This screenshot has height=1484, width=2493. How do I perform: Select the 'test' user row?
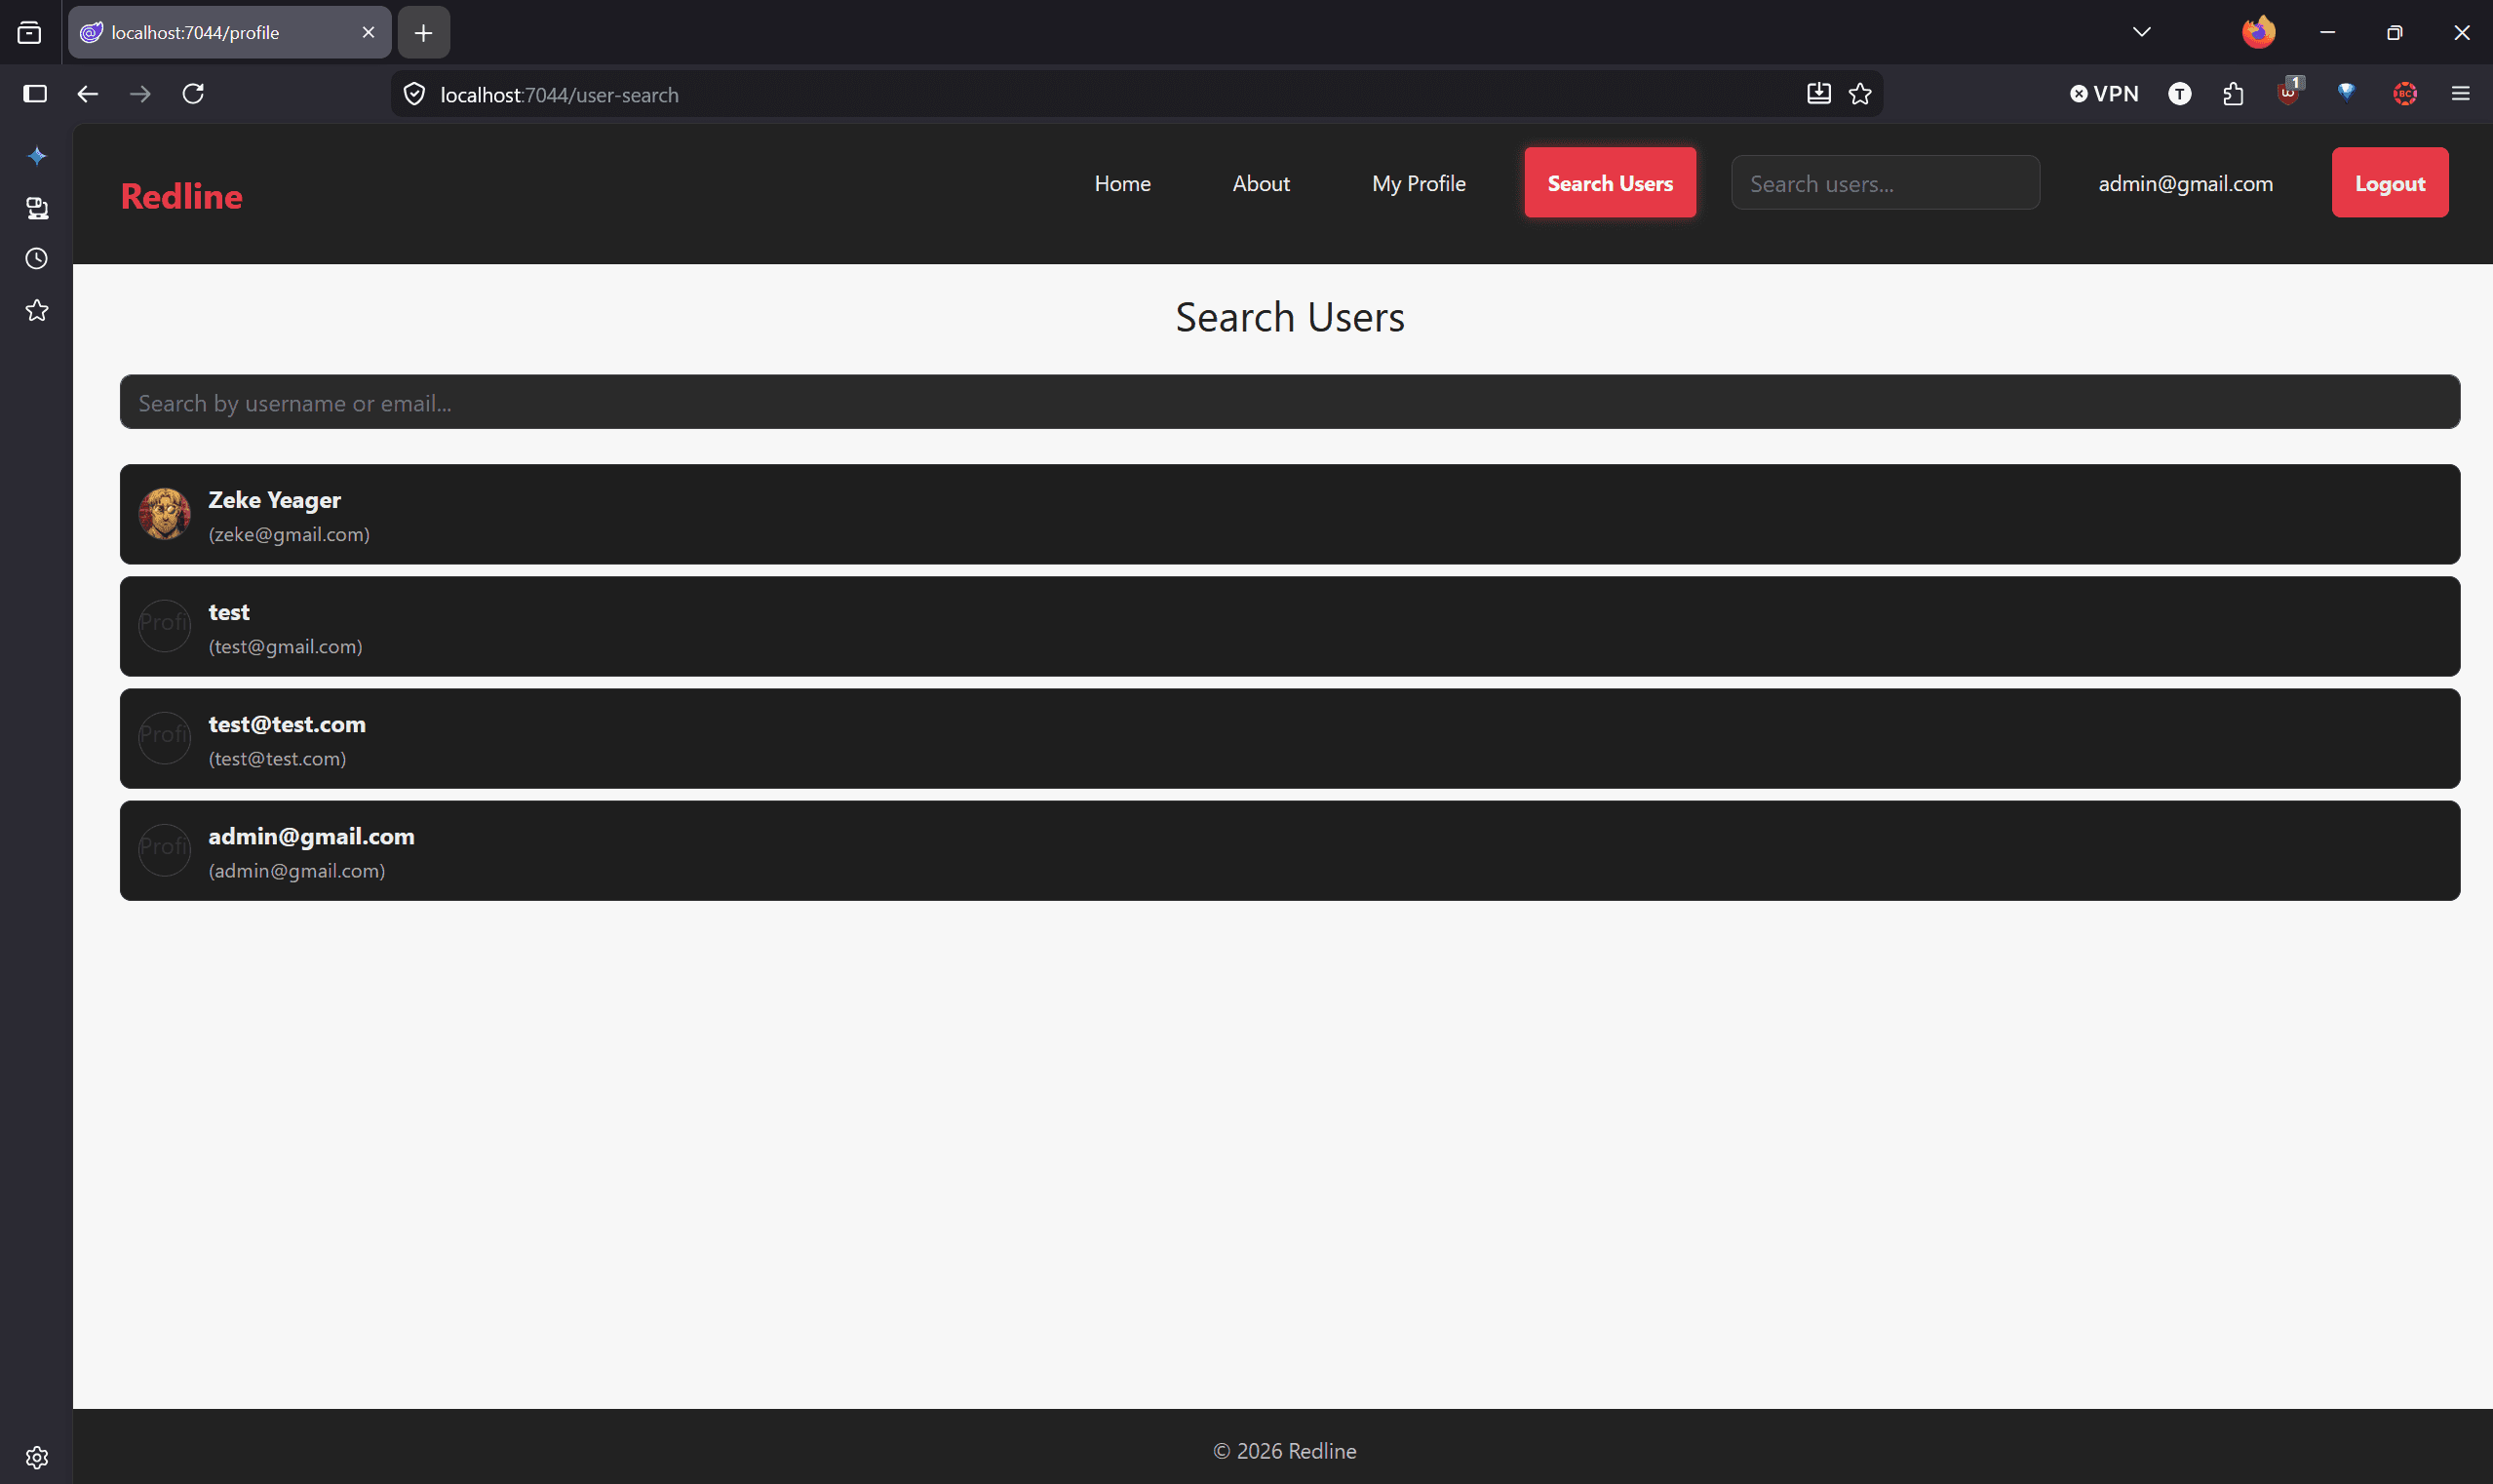point(1290,626)
